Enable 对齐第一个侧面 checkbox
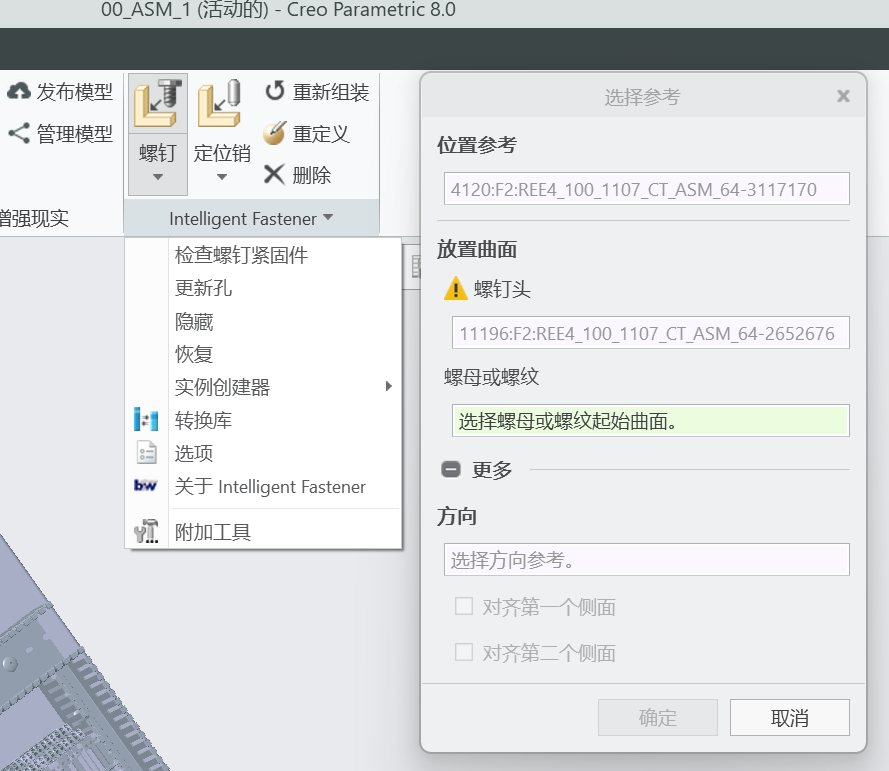 [x=464, y=606]
